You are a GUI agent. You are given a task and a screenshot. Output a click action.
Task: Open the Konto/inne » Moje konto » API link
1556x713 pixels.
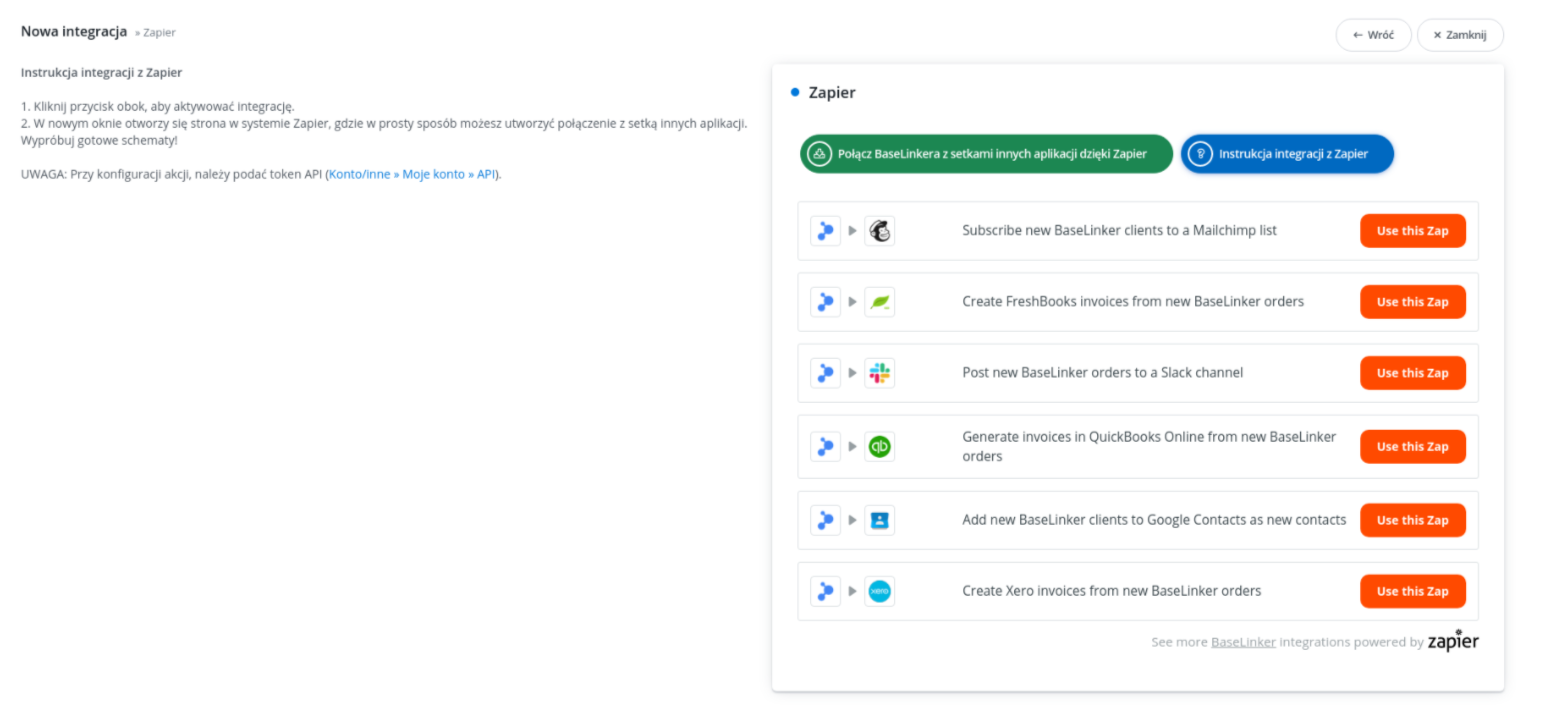coord(412,174)
